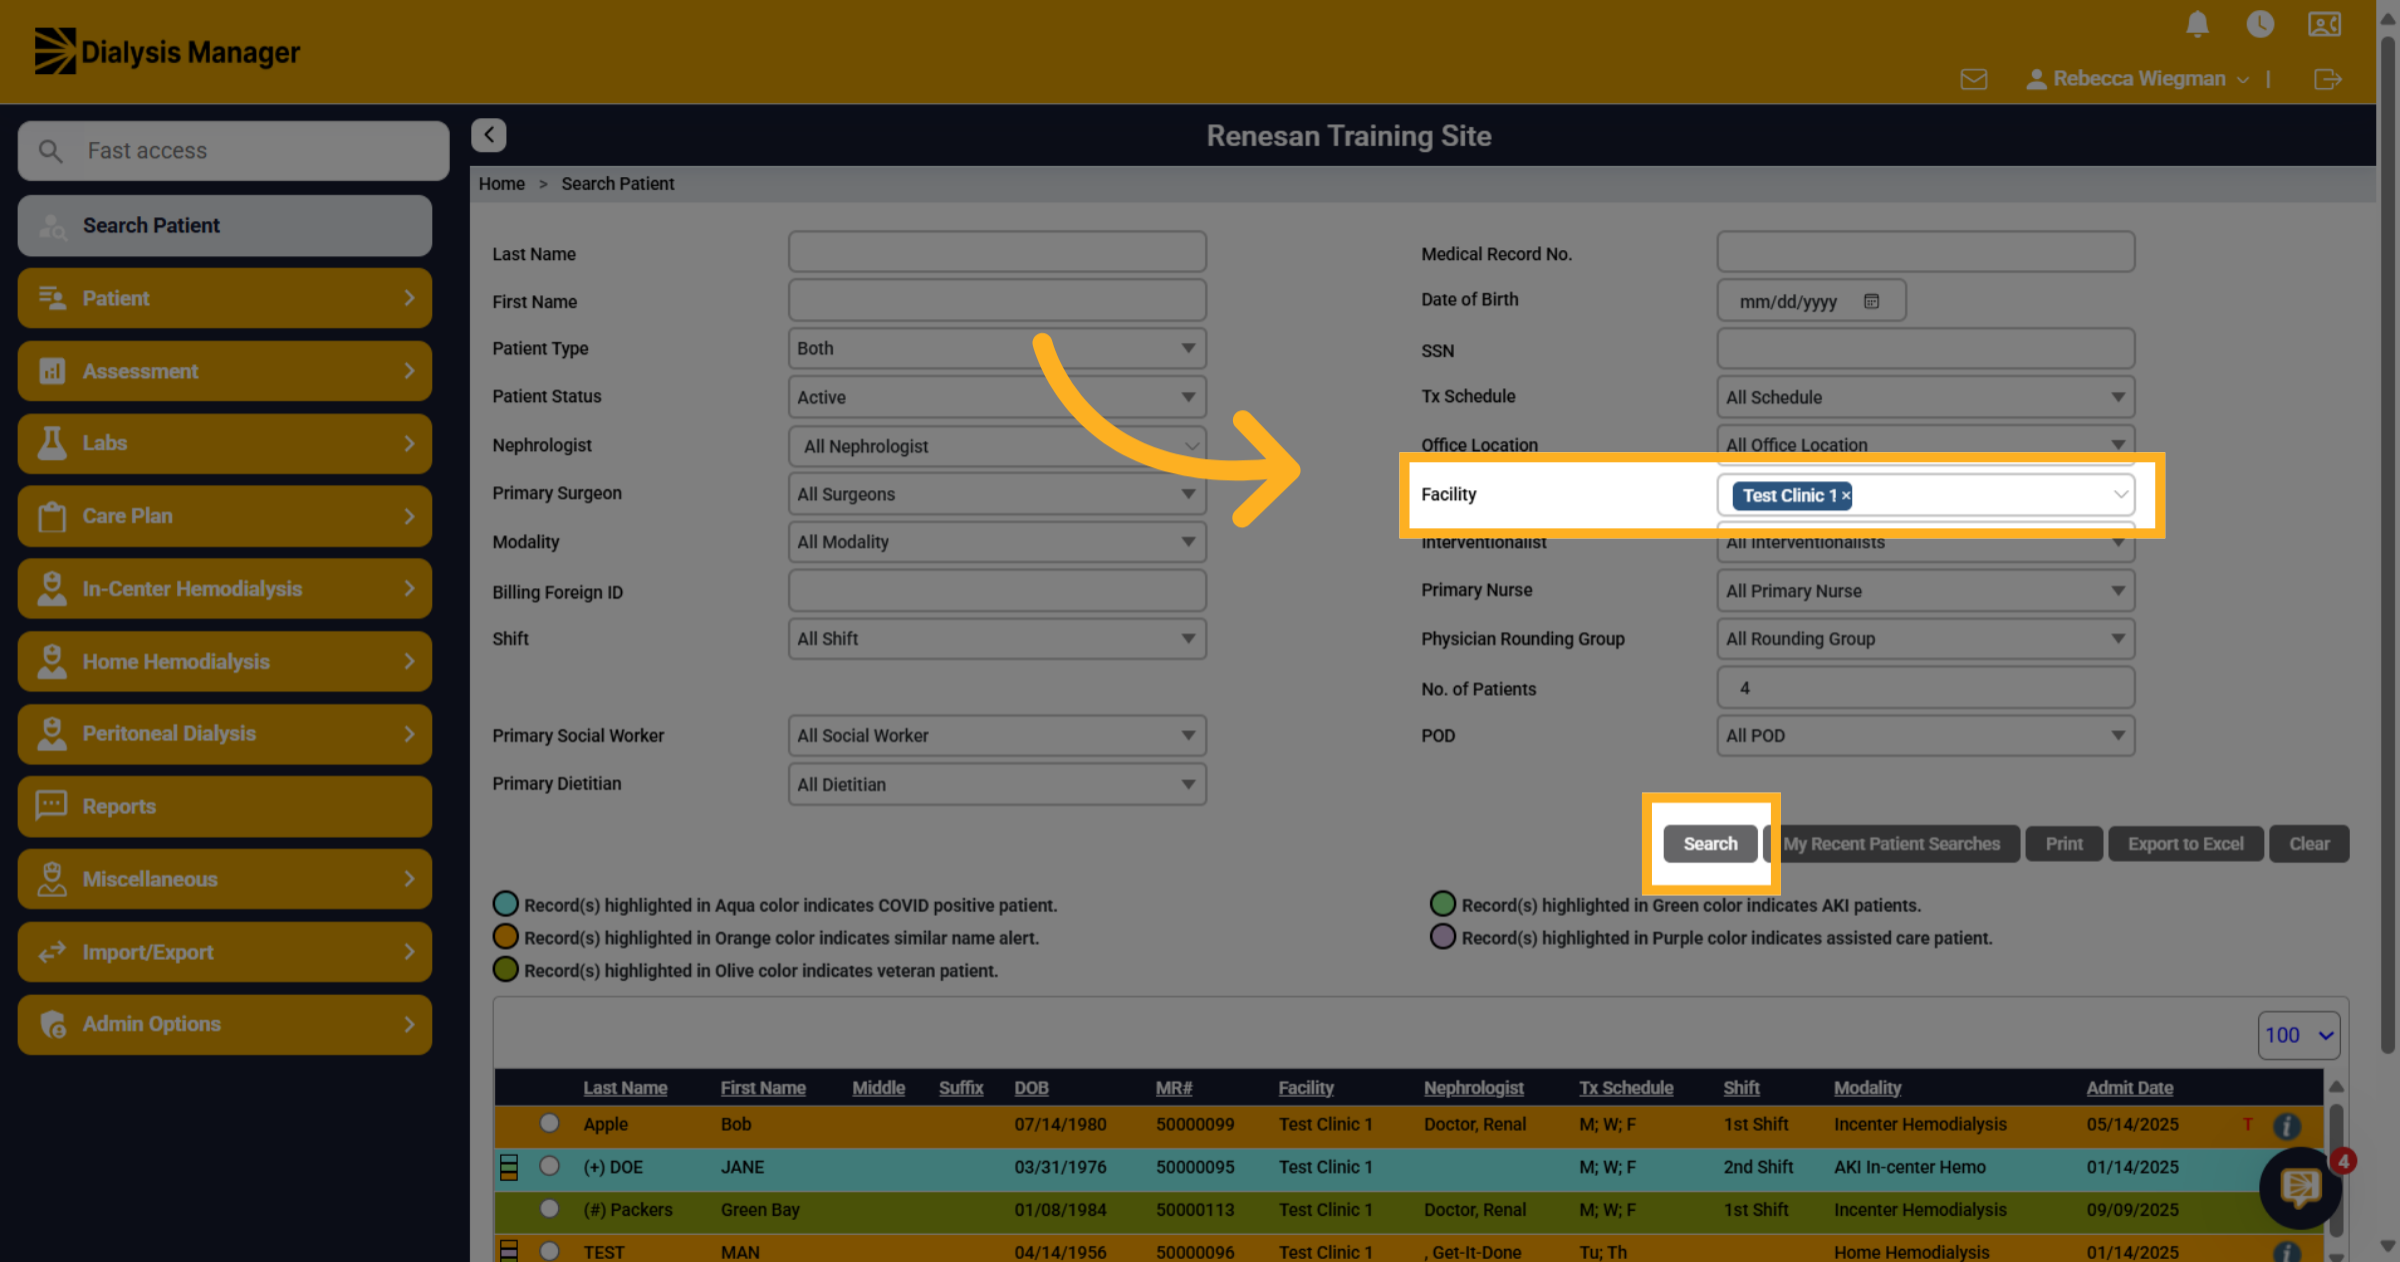Open the Patient Status dropdown showing Active
Viewport: 2400px width, 1262px height.
[997, 397]
